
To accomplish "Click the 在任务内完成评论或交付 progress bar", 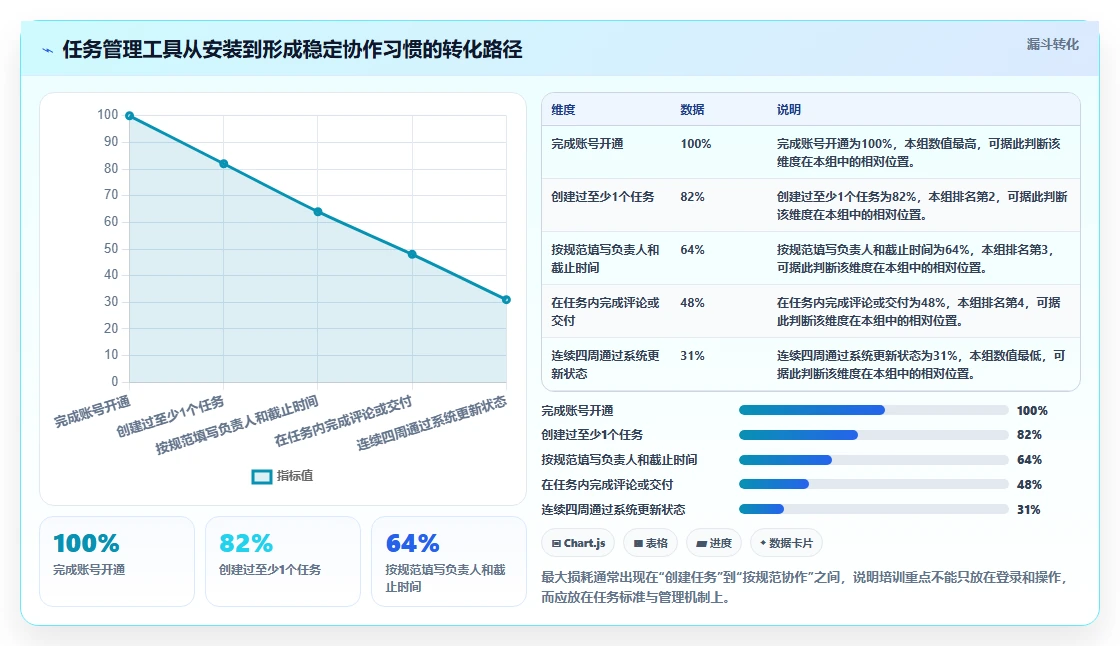I will [x=874, y=484].
